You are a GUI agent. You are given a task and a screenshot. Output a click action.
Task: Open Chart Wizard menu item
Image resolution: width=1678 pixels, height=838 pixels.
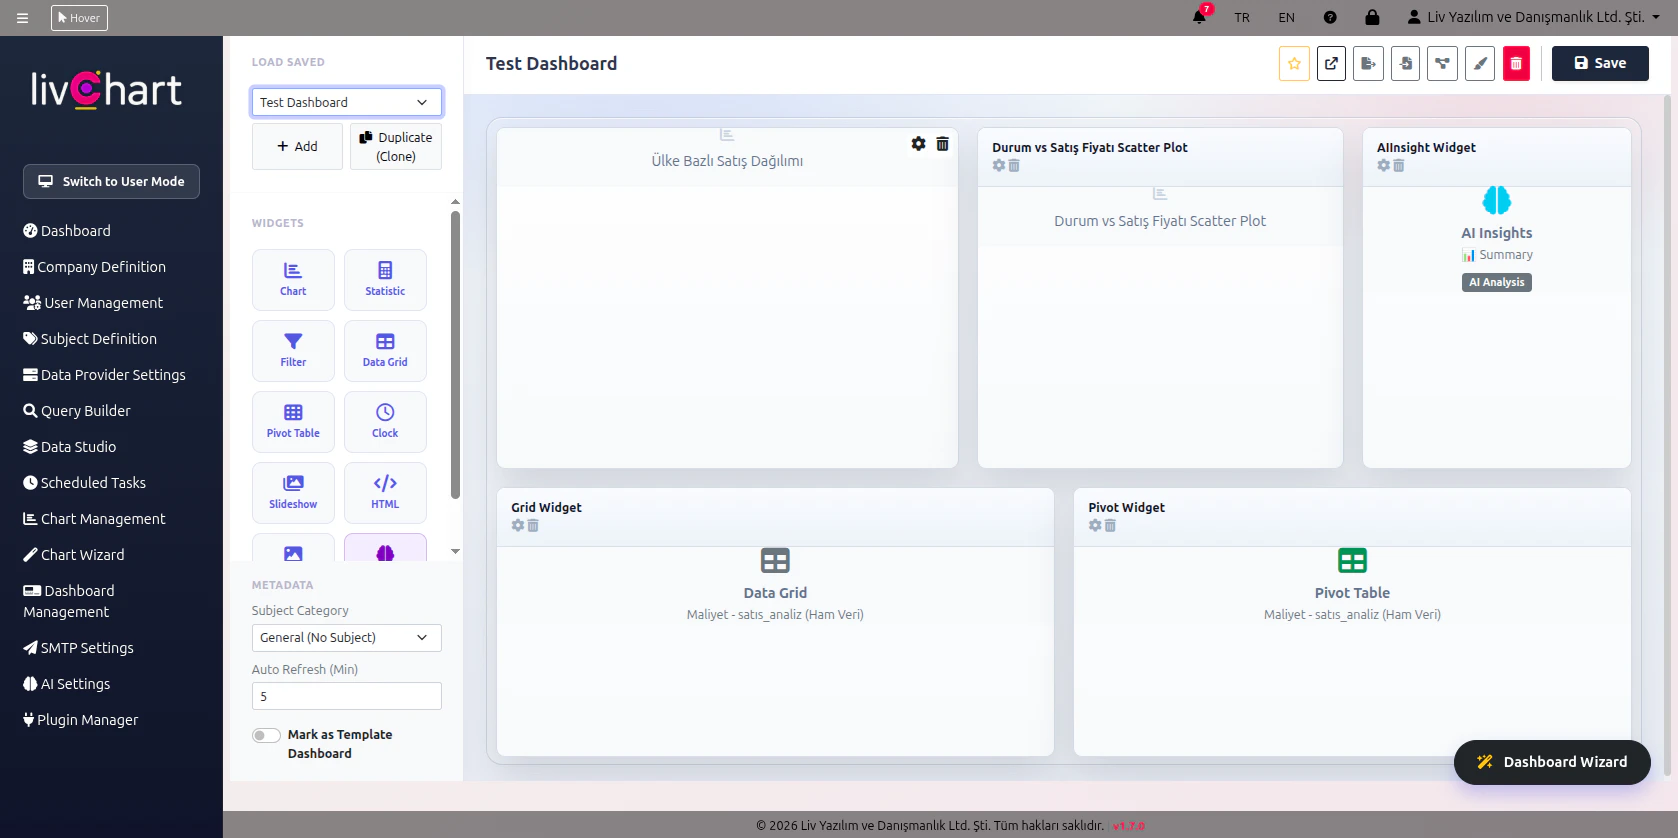[74, 555]
